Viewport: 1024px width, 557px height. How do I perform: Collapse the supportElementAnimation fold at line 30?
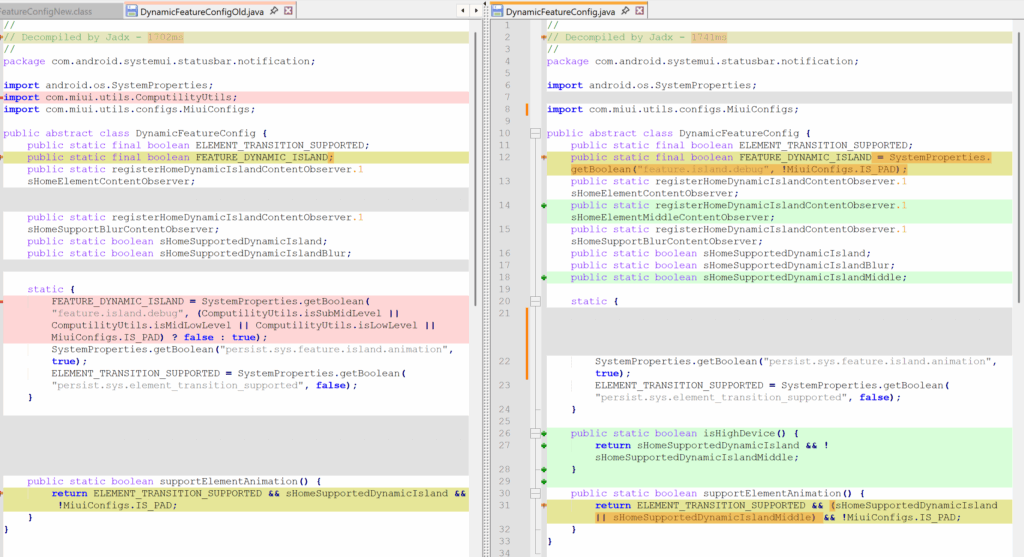pyautogui.click(x=536, y=494)
